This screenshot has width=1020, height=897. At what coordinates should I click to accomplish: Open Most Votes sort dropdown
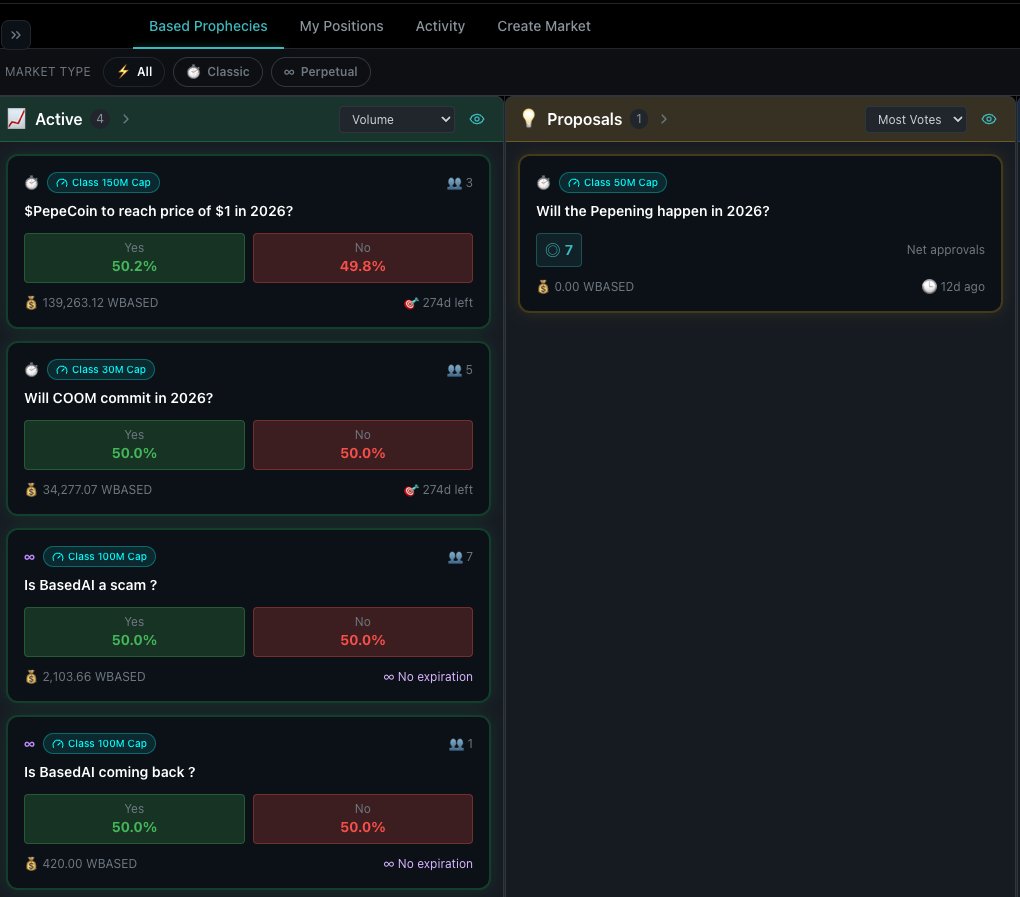click(915, 120)
